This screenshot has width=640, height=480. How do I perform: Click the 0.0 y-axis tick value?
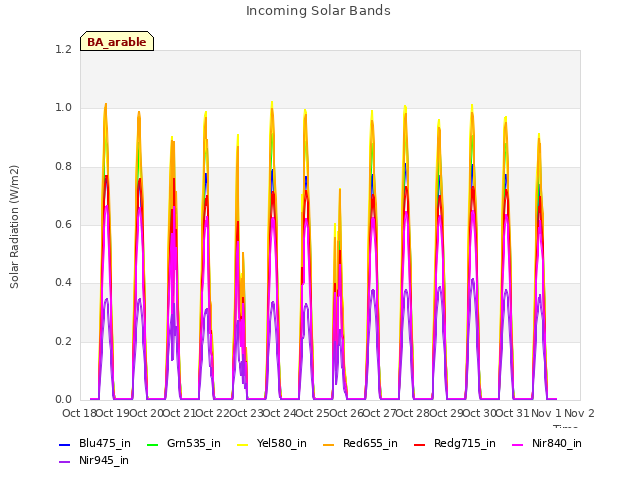pos(64,400)
